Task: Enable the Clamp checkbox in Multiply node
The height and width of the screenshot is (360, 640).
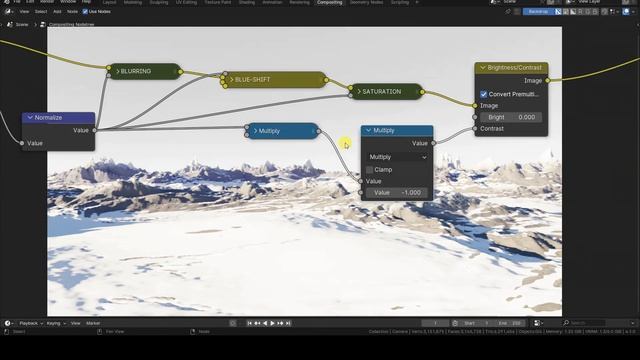Action: (369, 169)
